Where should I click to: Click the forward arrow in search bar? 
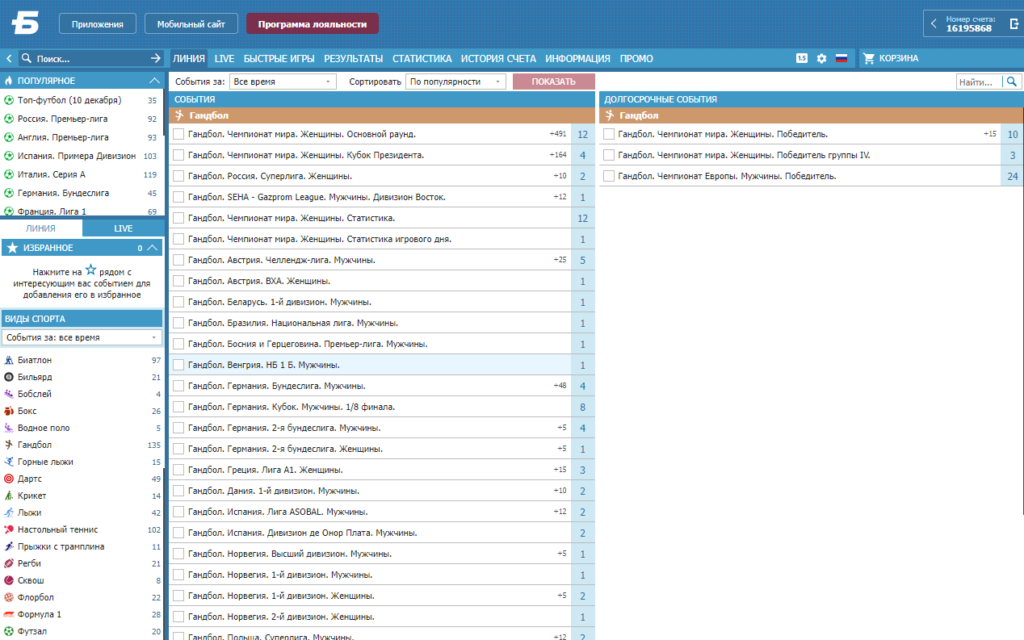tap(155, 58)
